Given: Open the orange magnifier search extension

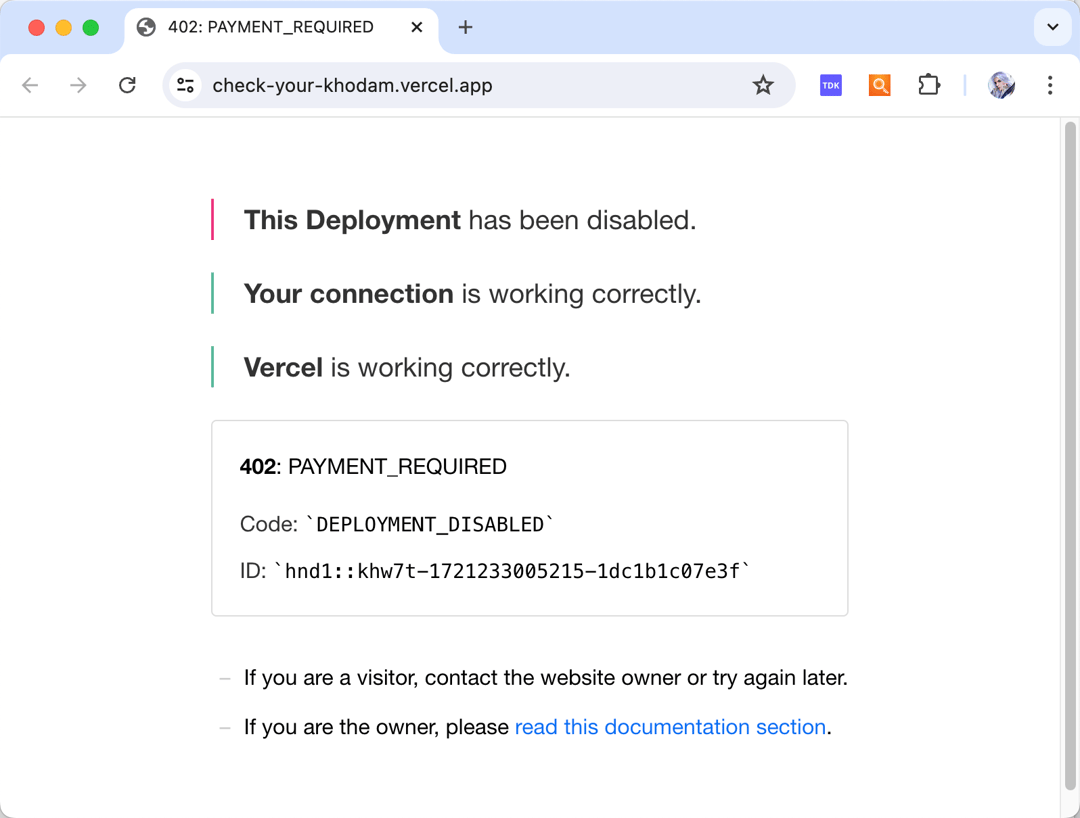Looking at the screenshot, I should click(879, 85).
